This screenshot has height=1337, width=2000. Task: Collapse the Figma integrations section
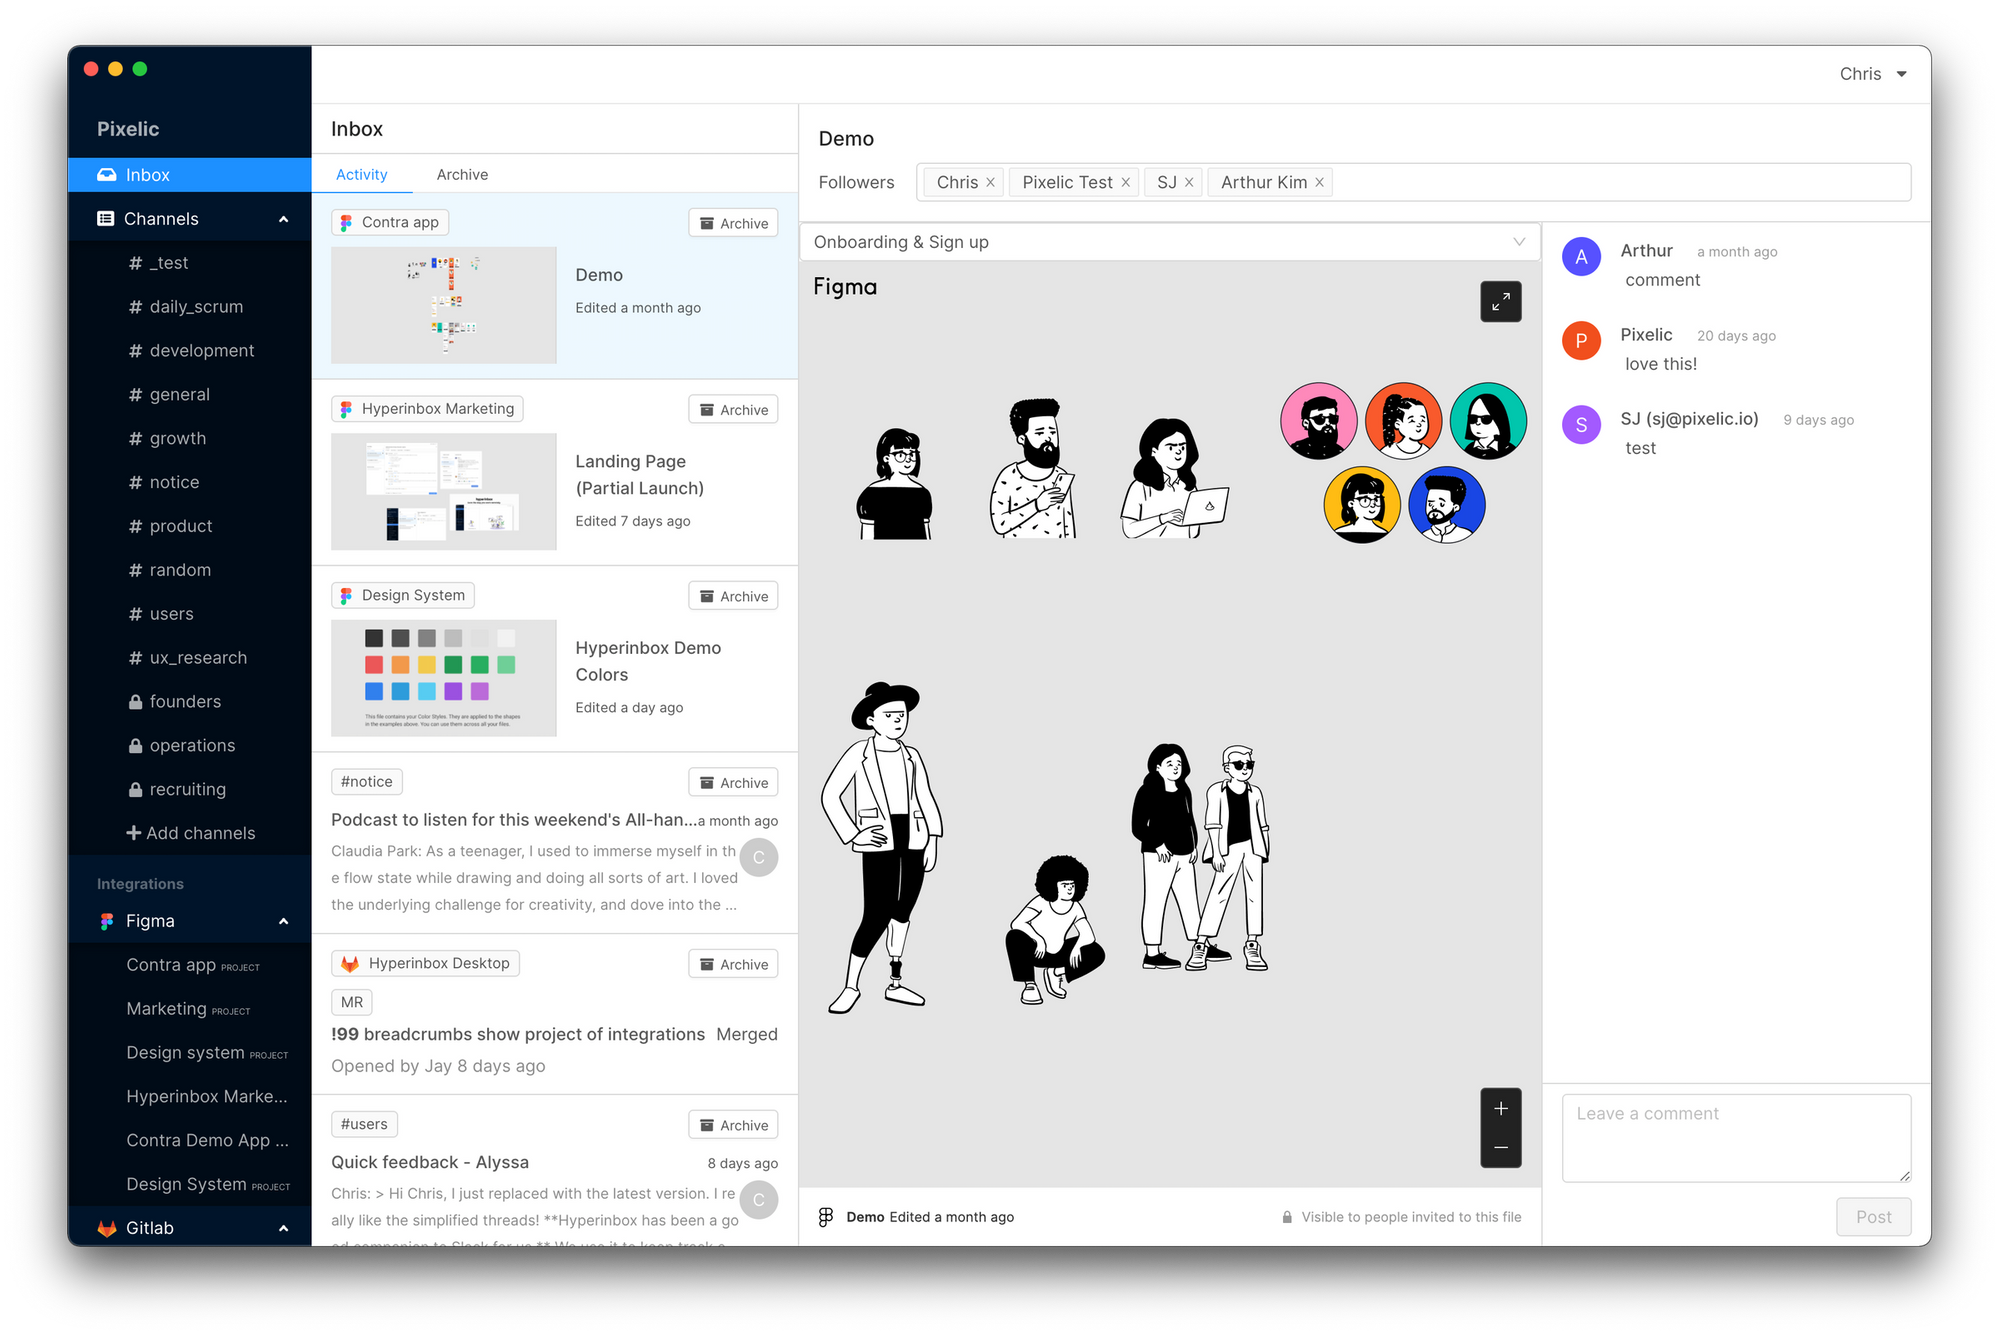pos(283,921)
